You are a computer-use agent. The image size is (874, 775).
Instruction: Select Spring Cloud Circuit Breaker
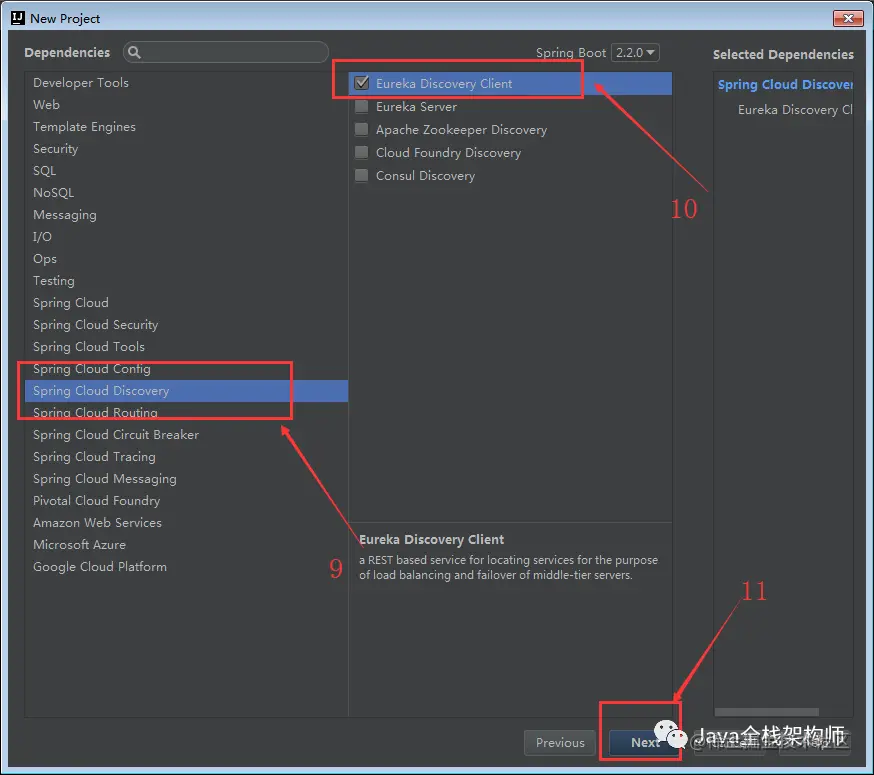[186, 434]
